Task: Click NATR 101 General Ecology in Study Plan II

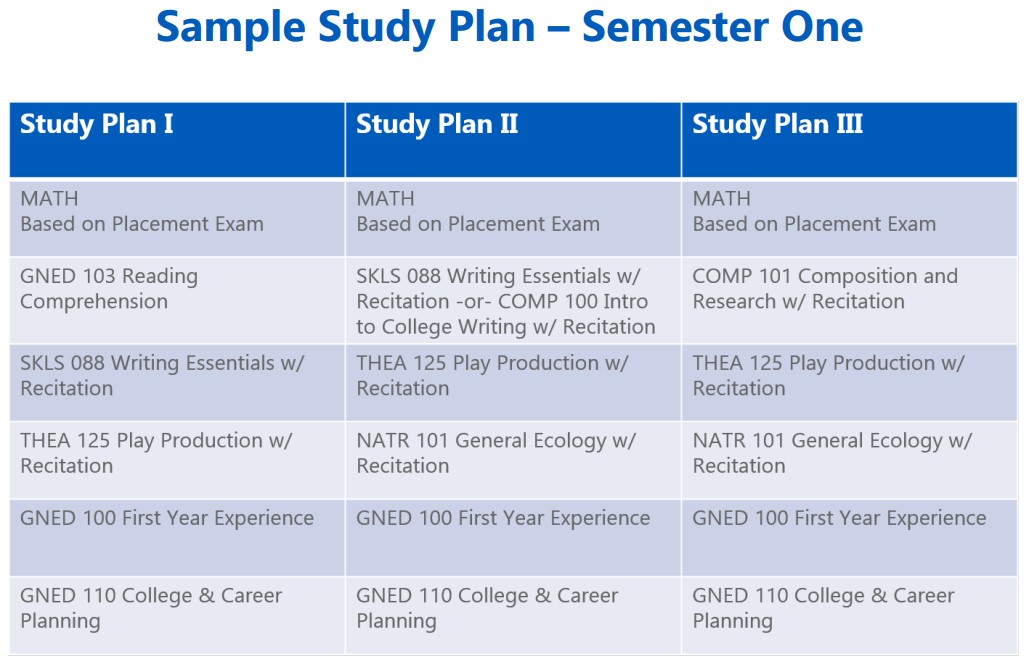Action: [496, 453]
